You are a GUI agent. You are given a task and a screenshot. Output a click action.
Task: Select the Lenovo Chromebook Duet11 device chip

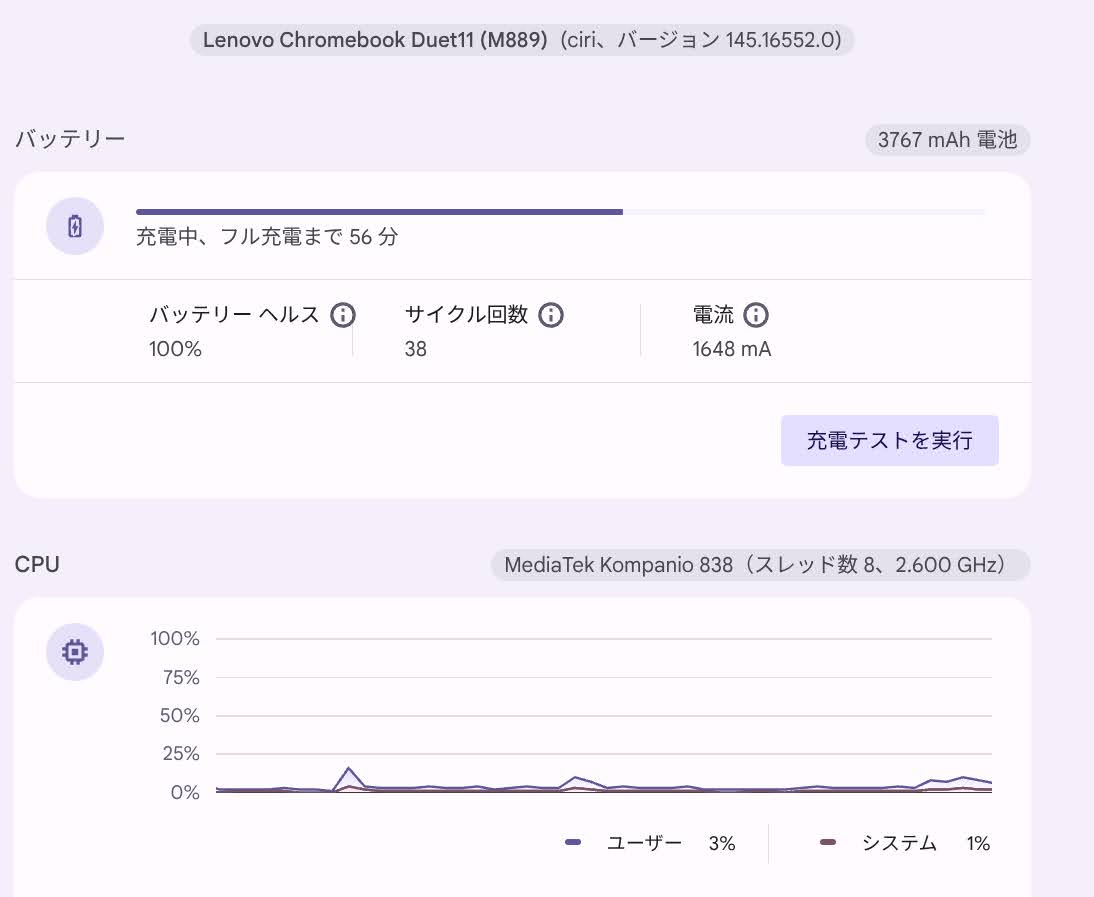pos(522,40)
